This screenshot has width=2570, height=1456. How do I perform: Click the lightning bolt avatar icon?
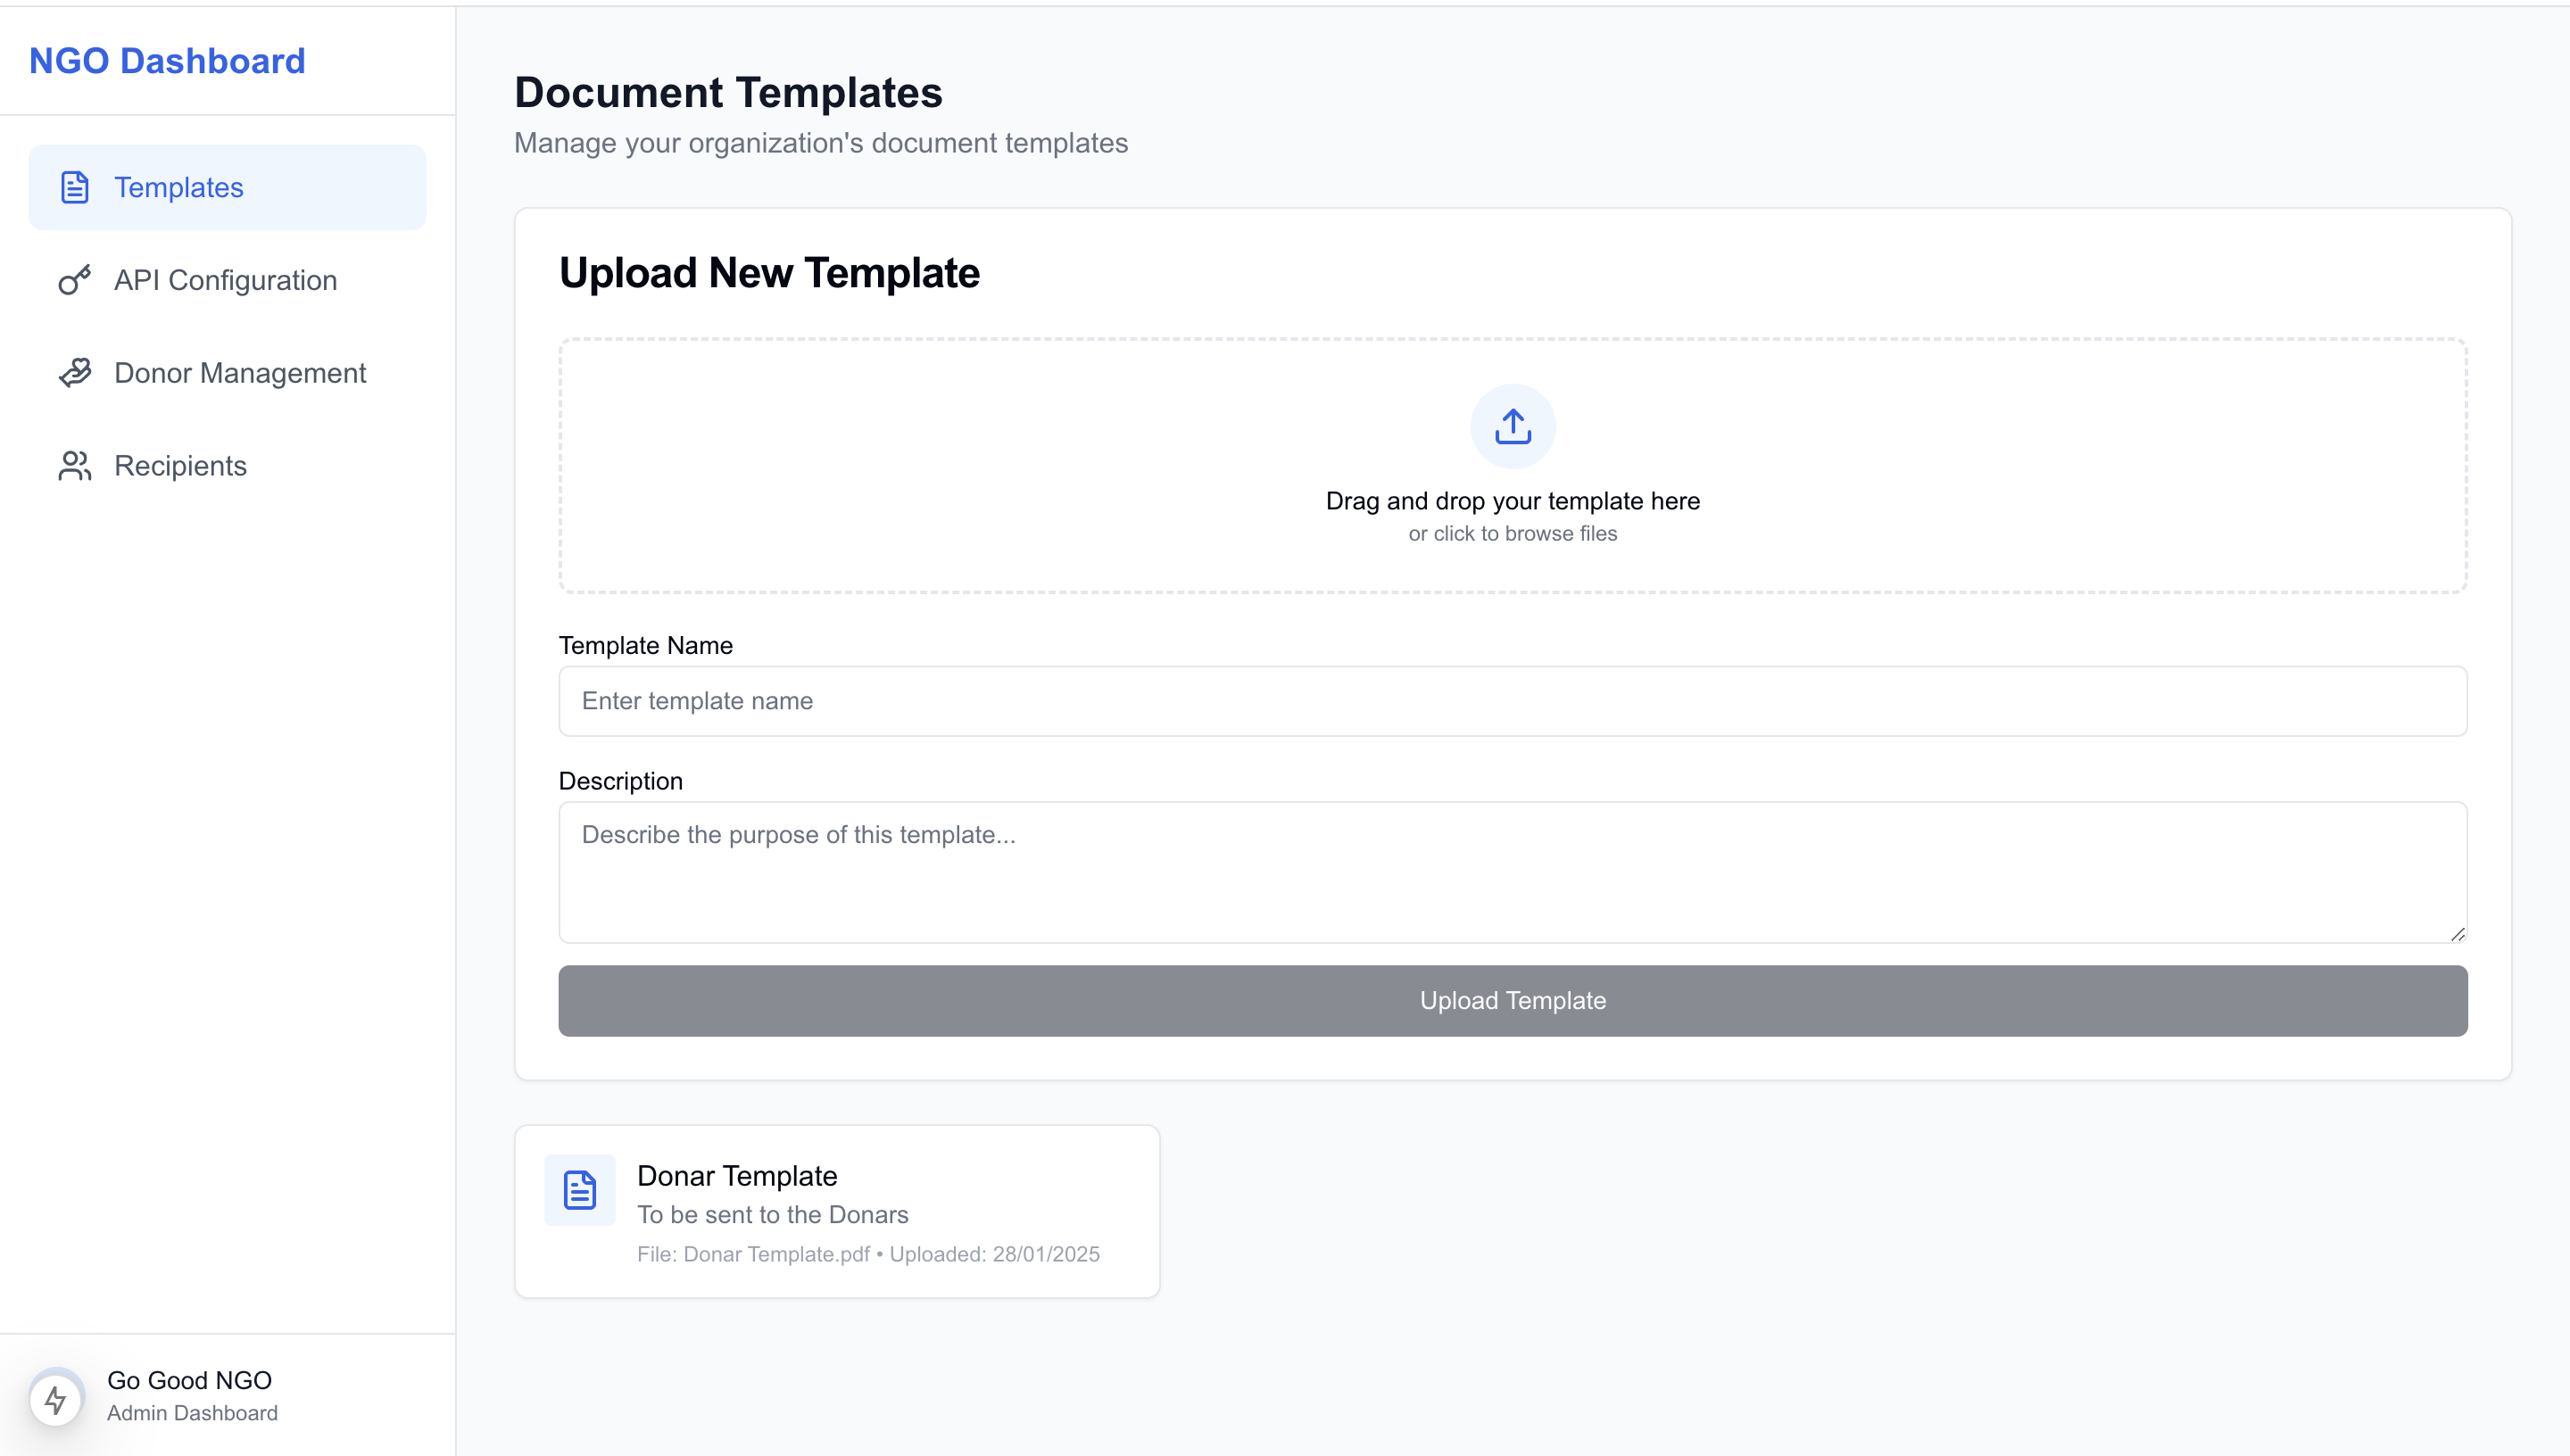tap(56, 1398)
